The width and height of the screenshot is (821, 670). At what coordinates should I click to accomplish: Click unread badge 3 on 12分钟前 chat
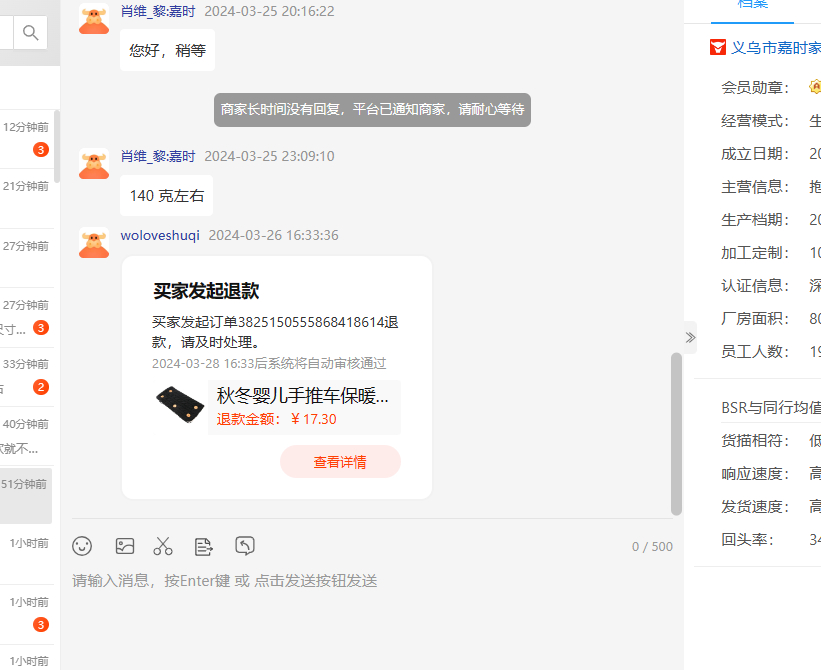(41, 150)
